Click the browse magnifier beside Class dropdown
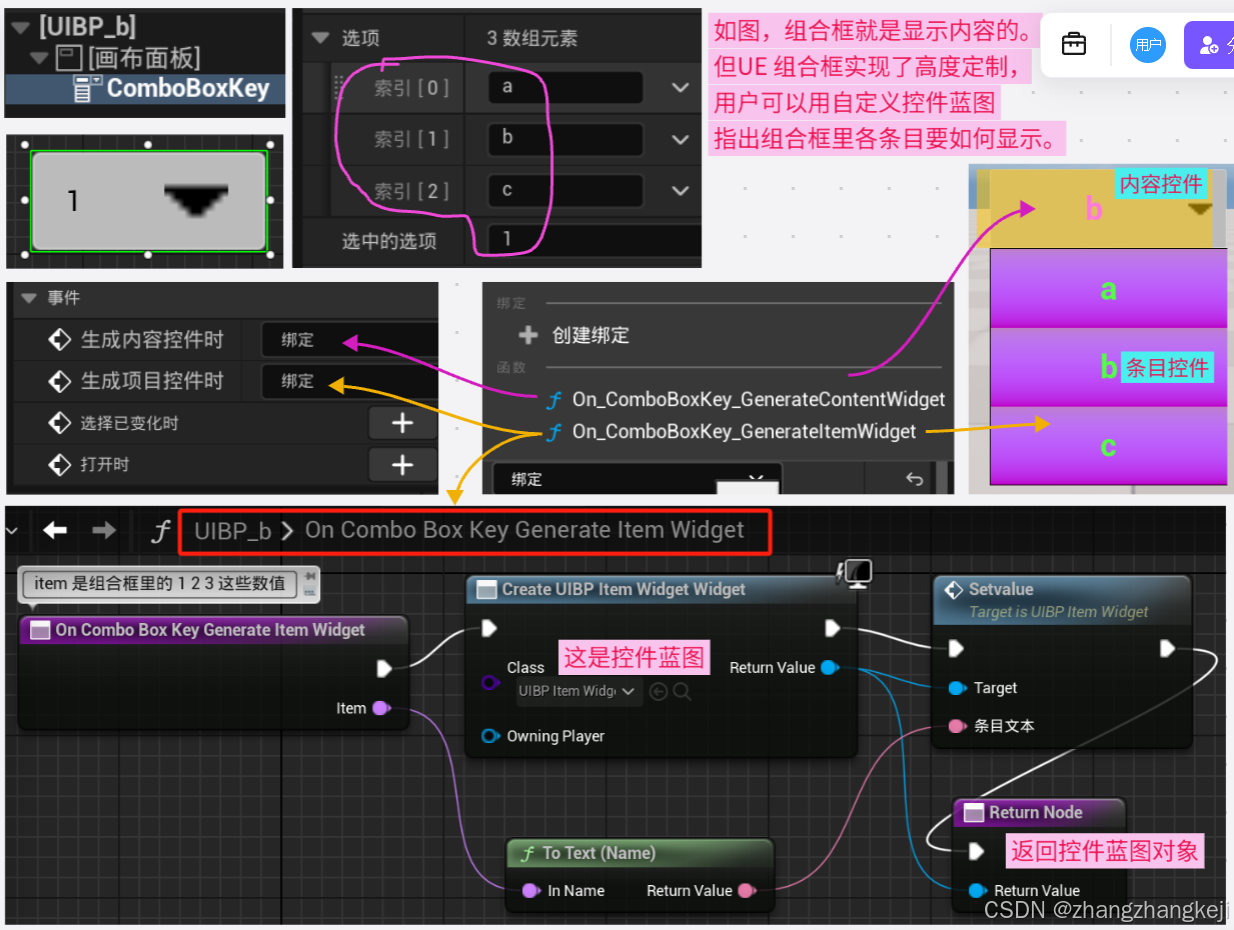1234x930 pixels. [682, 691]
